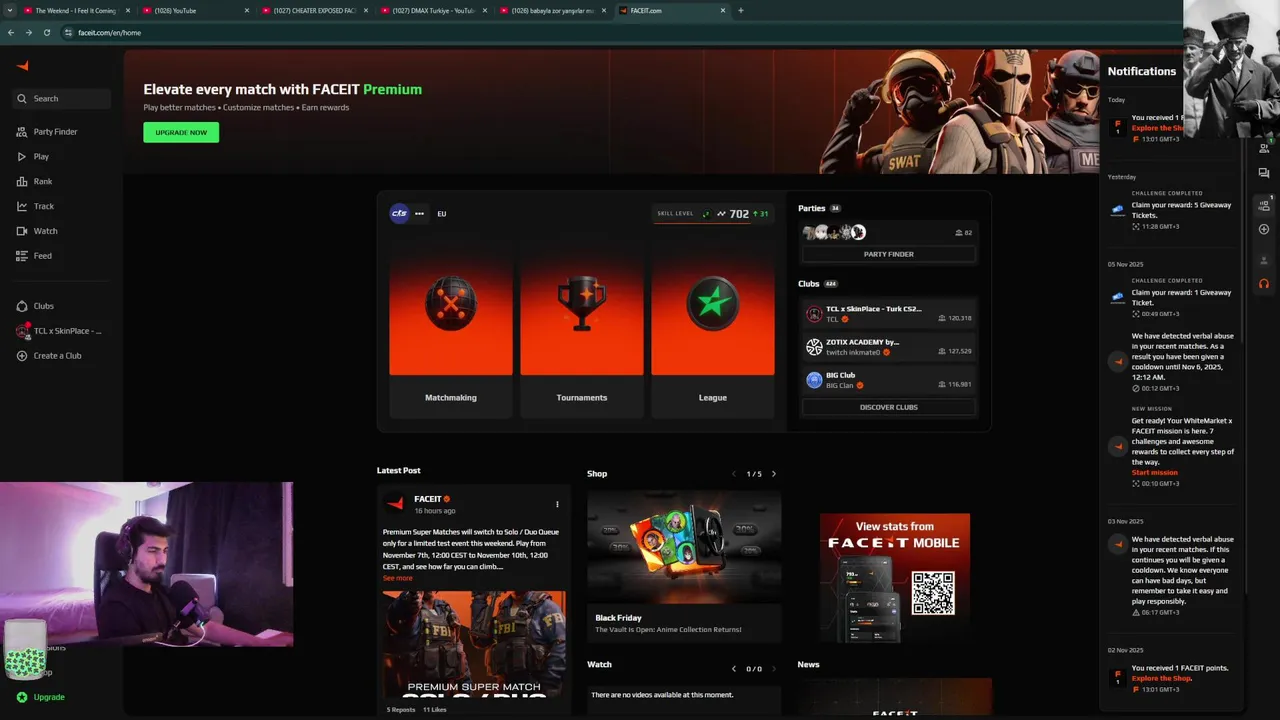Open Claim your reward: 5 Giveaway Tickets notification
The image size is (1280, 720).
[x=1172, y=211]
